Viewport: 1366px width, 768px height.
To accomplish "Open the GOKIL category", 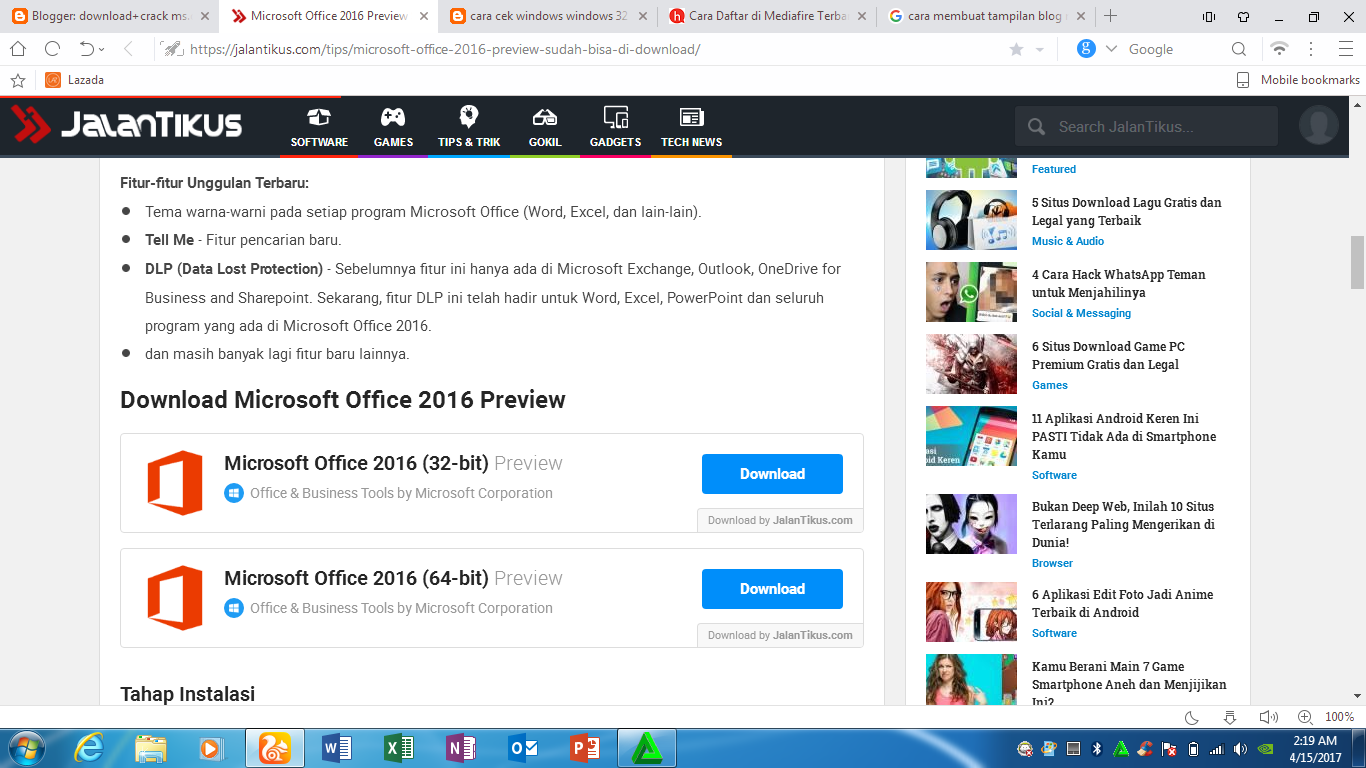I will 545,128.
